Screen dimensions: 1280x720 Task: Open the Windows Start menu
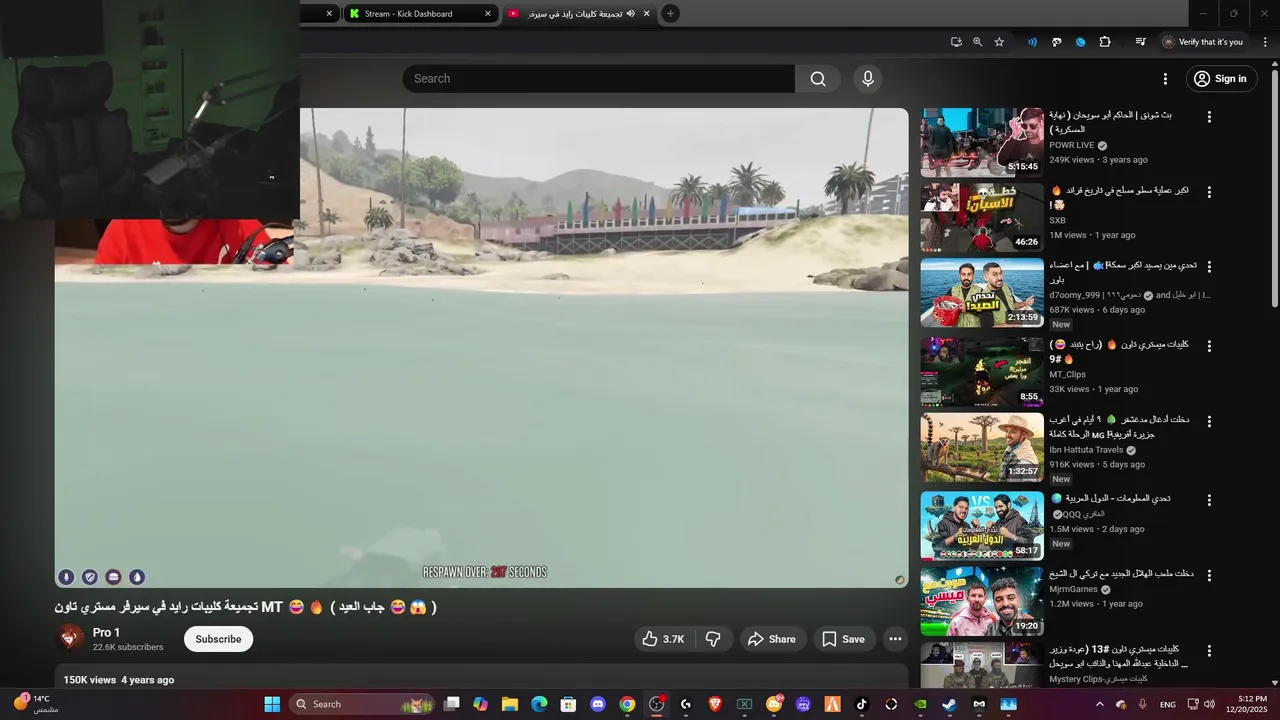(x=272, y=704)
